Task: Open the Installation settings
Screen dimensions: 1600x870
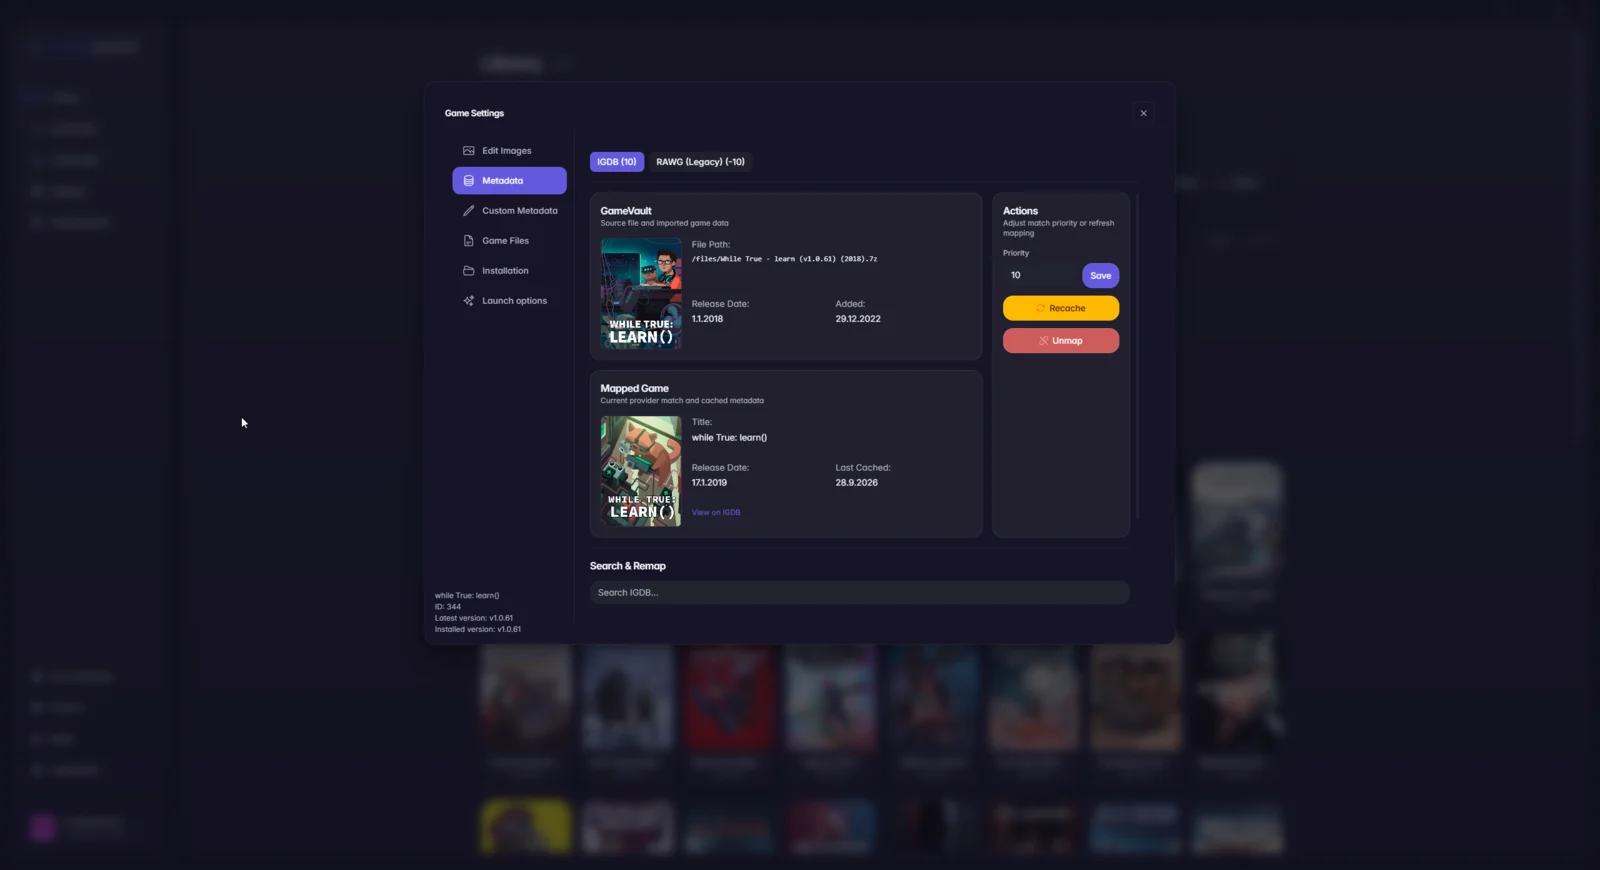Action: pos(509,271)
